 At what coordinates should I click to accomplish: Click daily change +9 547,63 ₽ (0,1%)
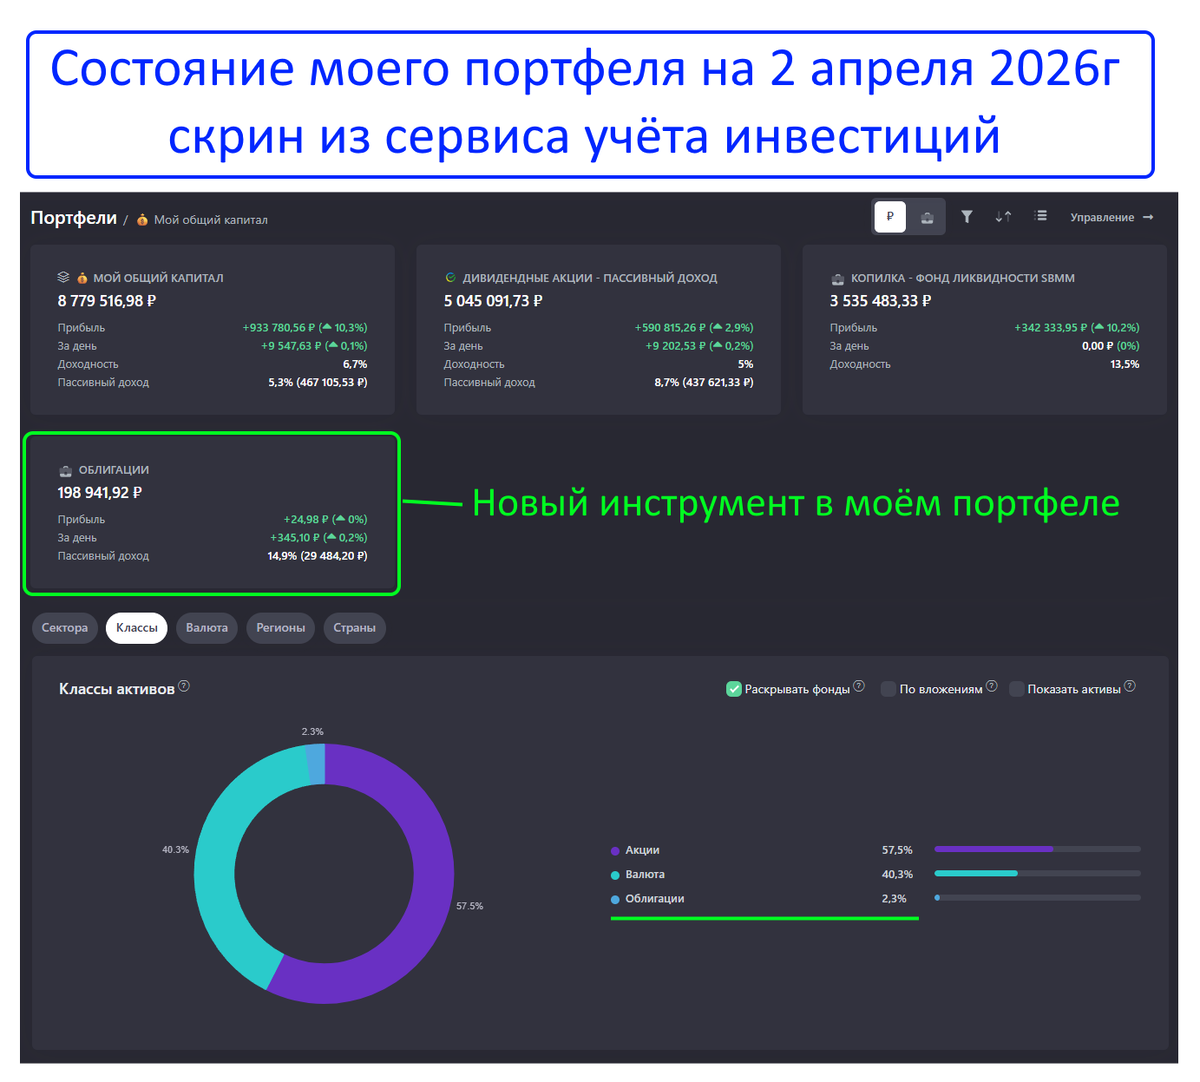pos(314,346)
